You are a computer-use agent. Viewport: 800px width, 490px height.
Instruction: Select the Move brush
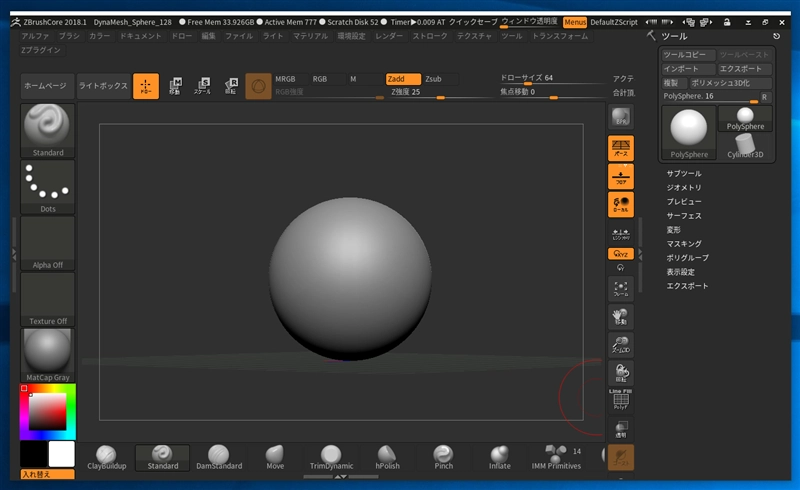coord(275,457)
